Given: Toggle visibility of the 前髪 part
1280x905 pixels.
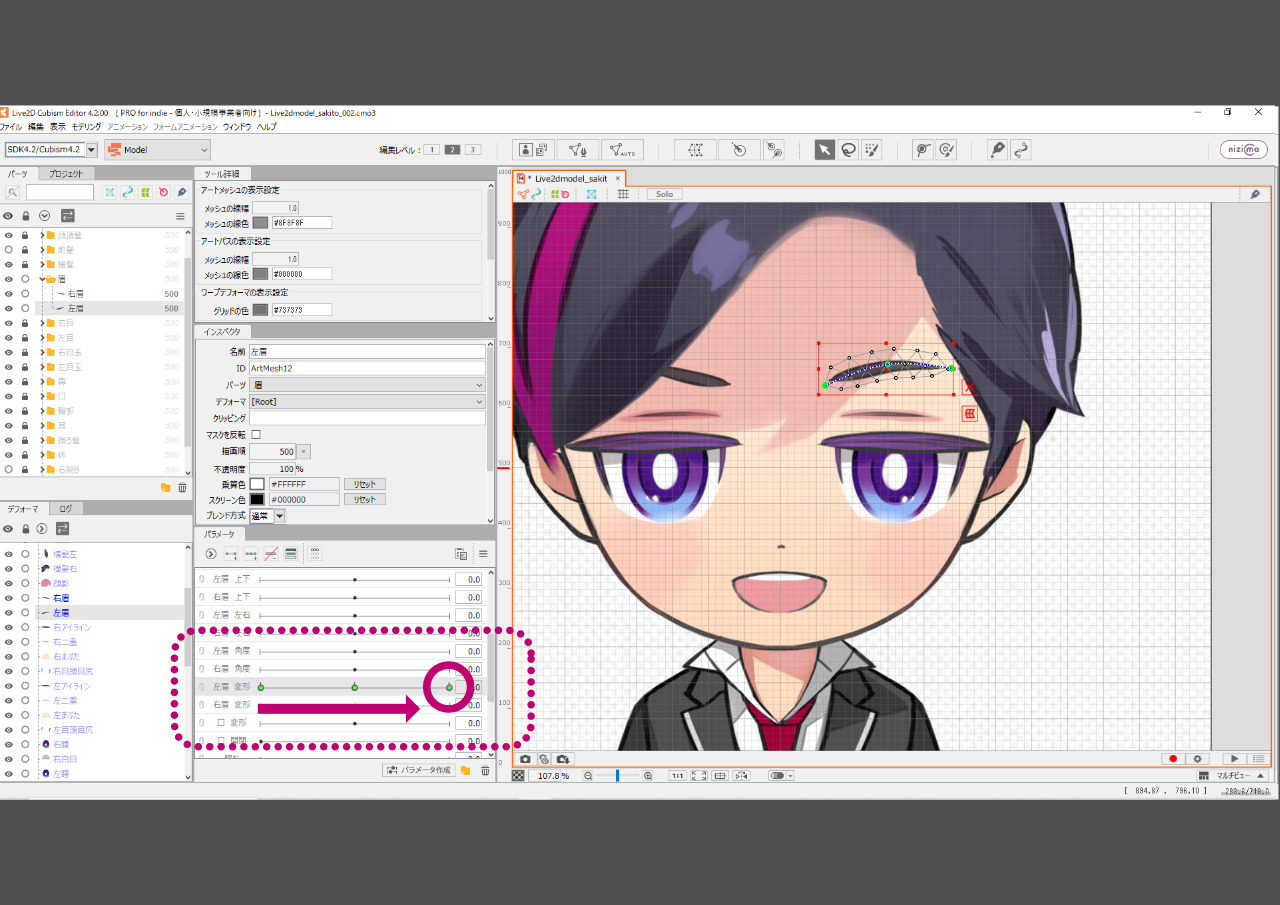Looking at the screenshot, I should [8, 250].
